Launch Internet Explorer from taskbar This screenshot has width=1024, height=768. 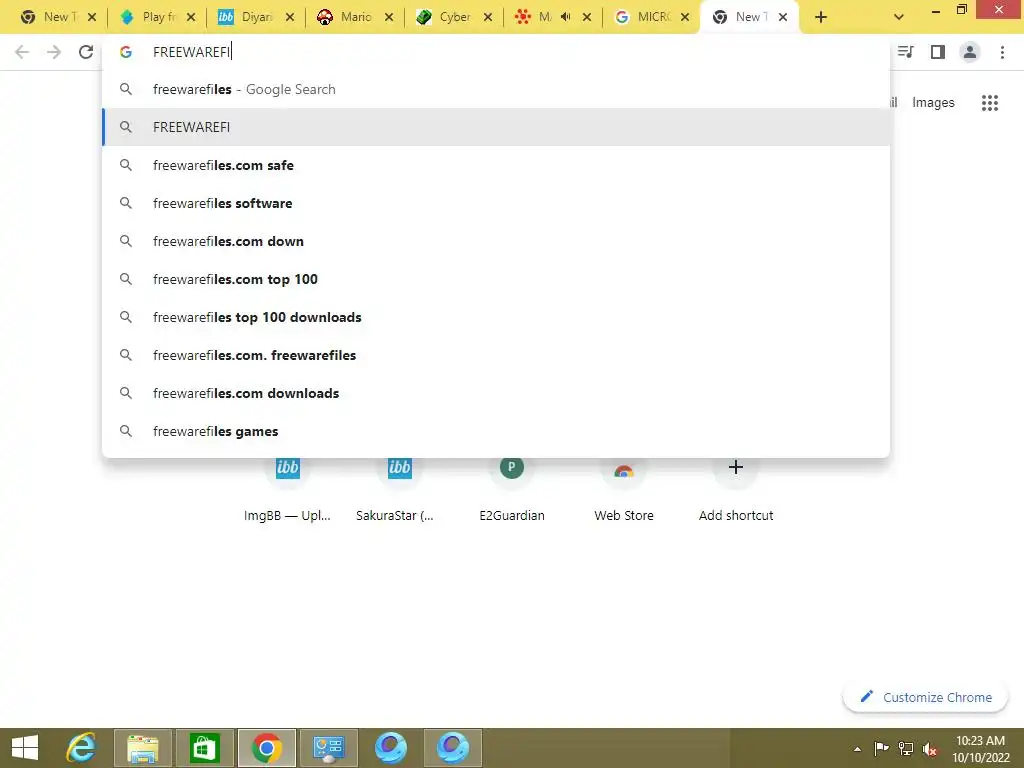pyautogui.click(x=82, y=748)
